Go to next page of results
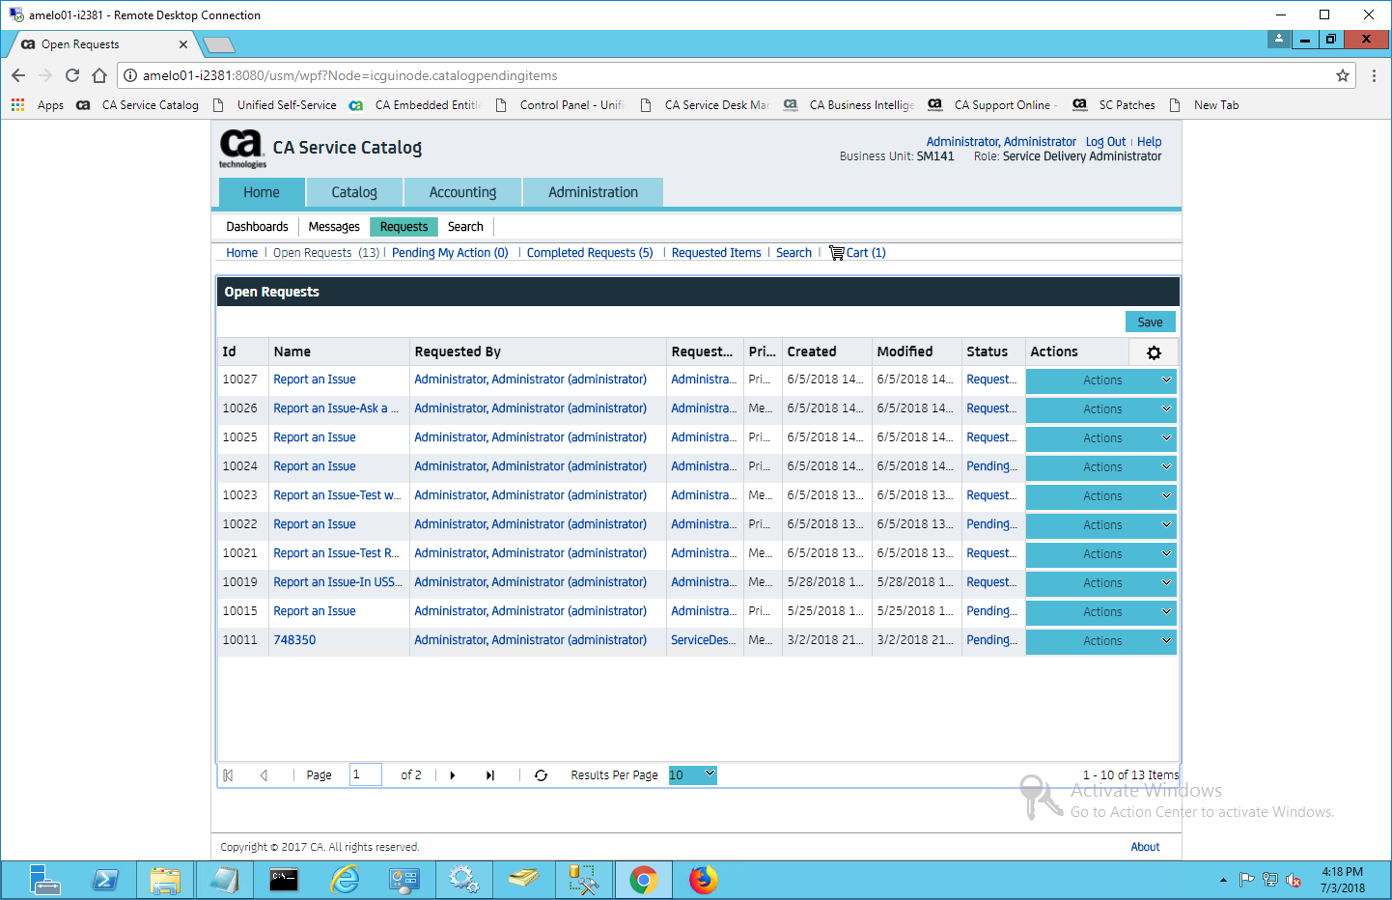Image resolution: width=1392 pixels, height=900 pixels. [453, 775]
